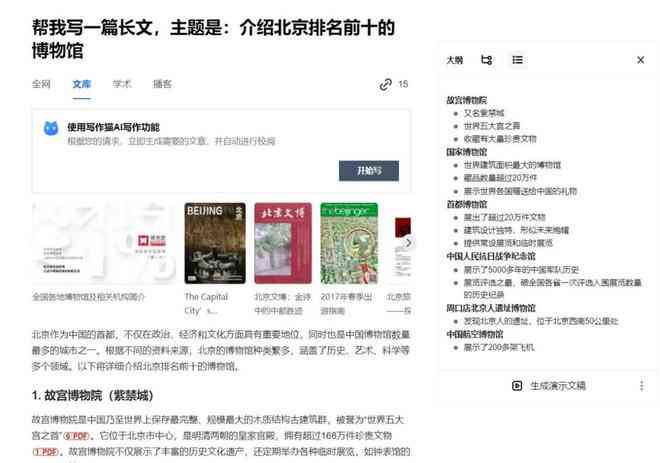This screenshot has height=463, width=660.
Task: Close the outline panel with the X
Action: click(640, 60)
